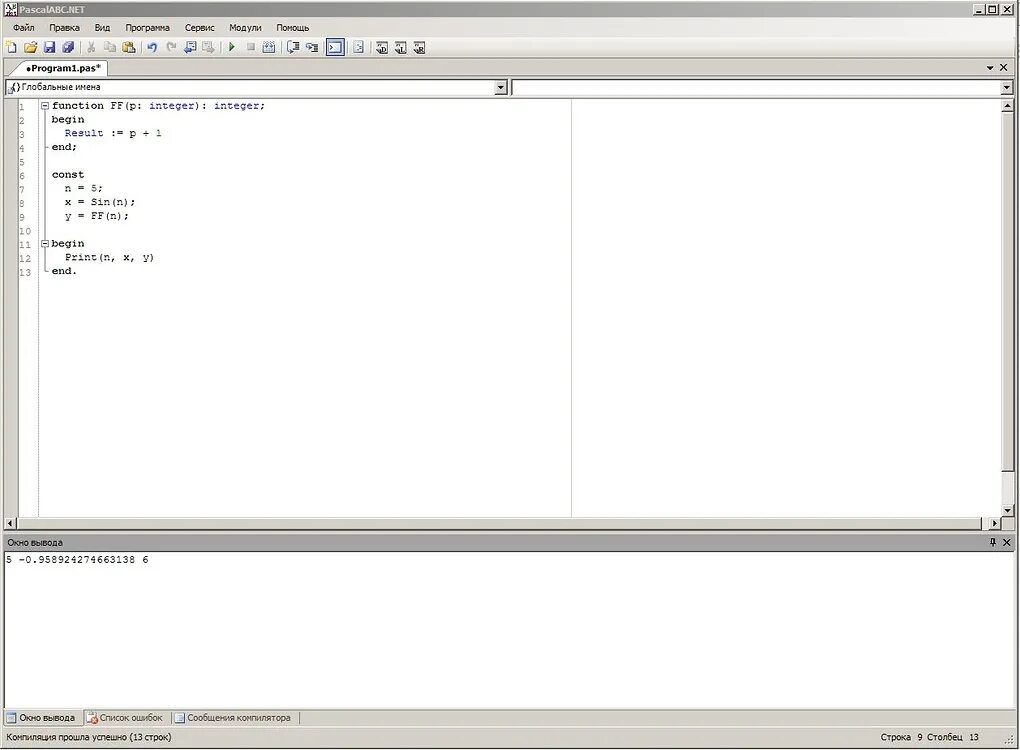
Task: Save the file with the single-disk icon
Action: click(x=49, y=47)
